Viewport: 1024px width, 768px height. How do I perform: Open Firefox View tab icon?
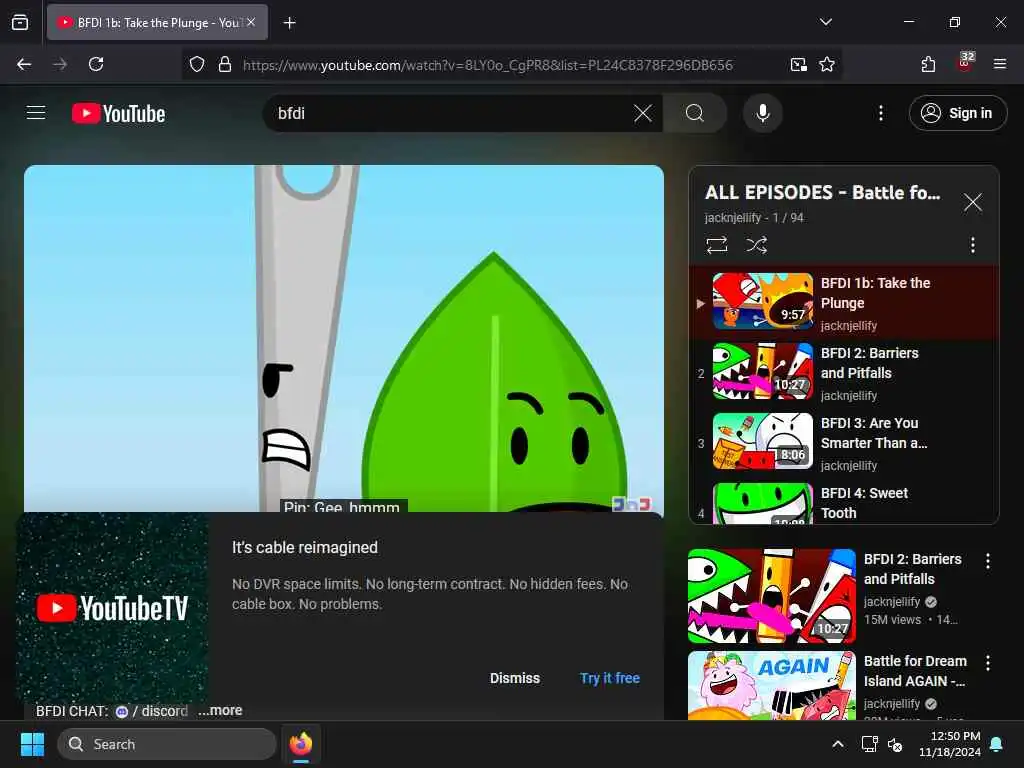pos(20,22)
